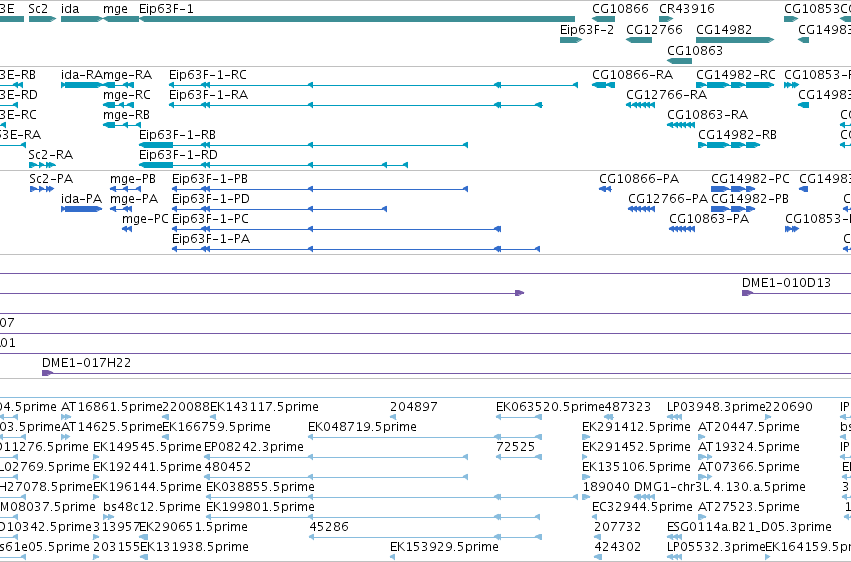851x562 pixels.
Task: Open the Eip63F-1-RA transcript label
Action: pyautogui.click(x=208, y=95)
